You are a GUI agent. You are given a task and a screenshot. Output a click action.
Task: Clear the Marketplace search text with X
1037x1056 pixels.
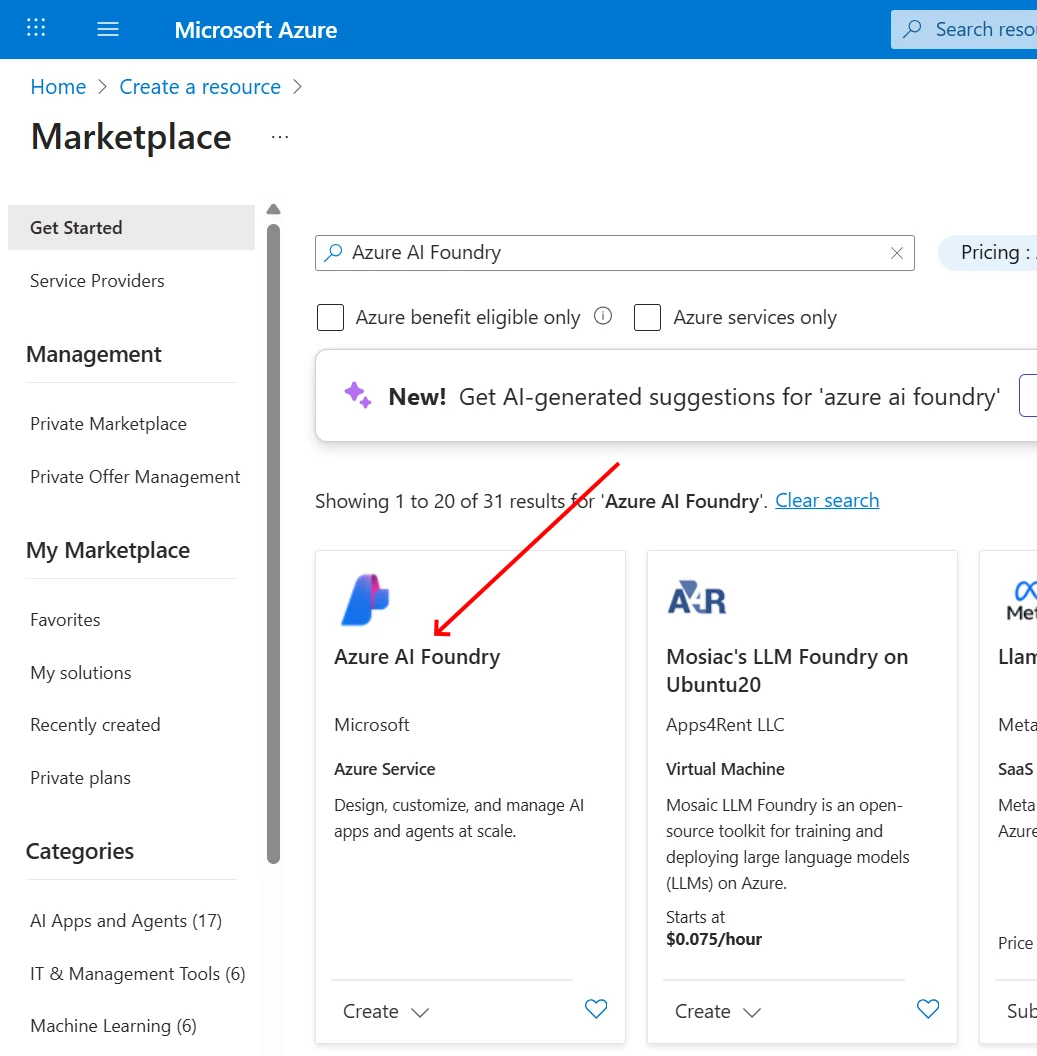pos(897,253)
